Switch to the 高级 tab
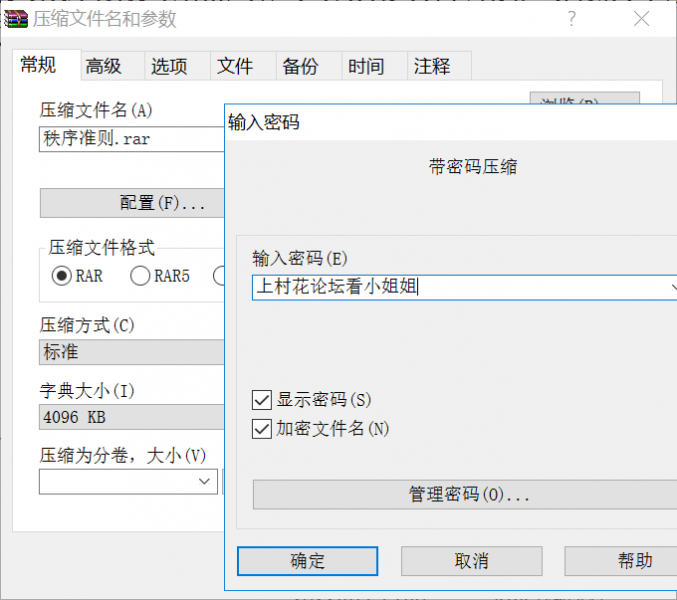Screen dimensions: 677x600 [x=103, y=66]
